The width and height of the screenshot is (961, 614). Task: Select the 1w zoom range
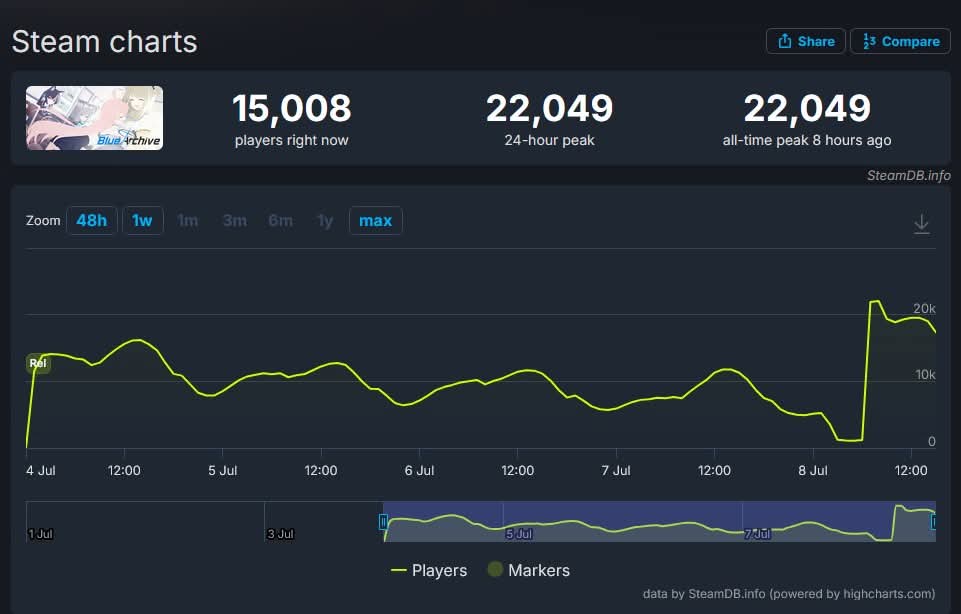pos(142,221)
